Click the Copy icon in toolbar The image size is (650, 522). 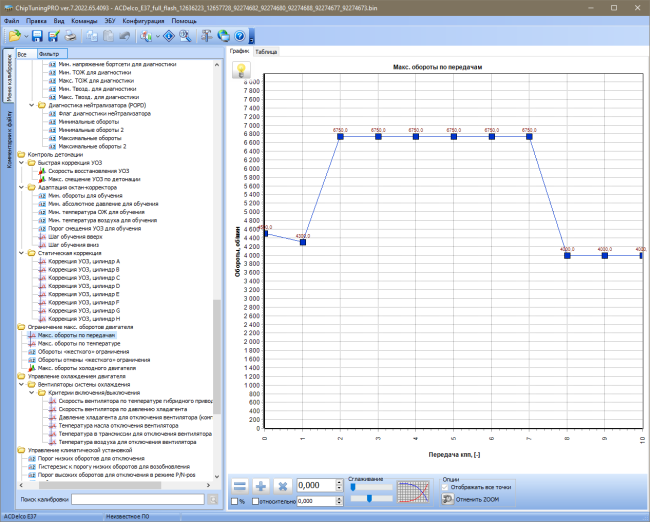[92, 36]
